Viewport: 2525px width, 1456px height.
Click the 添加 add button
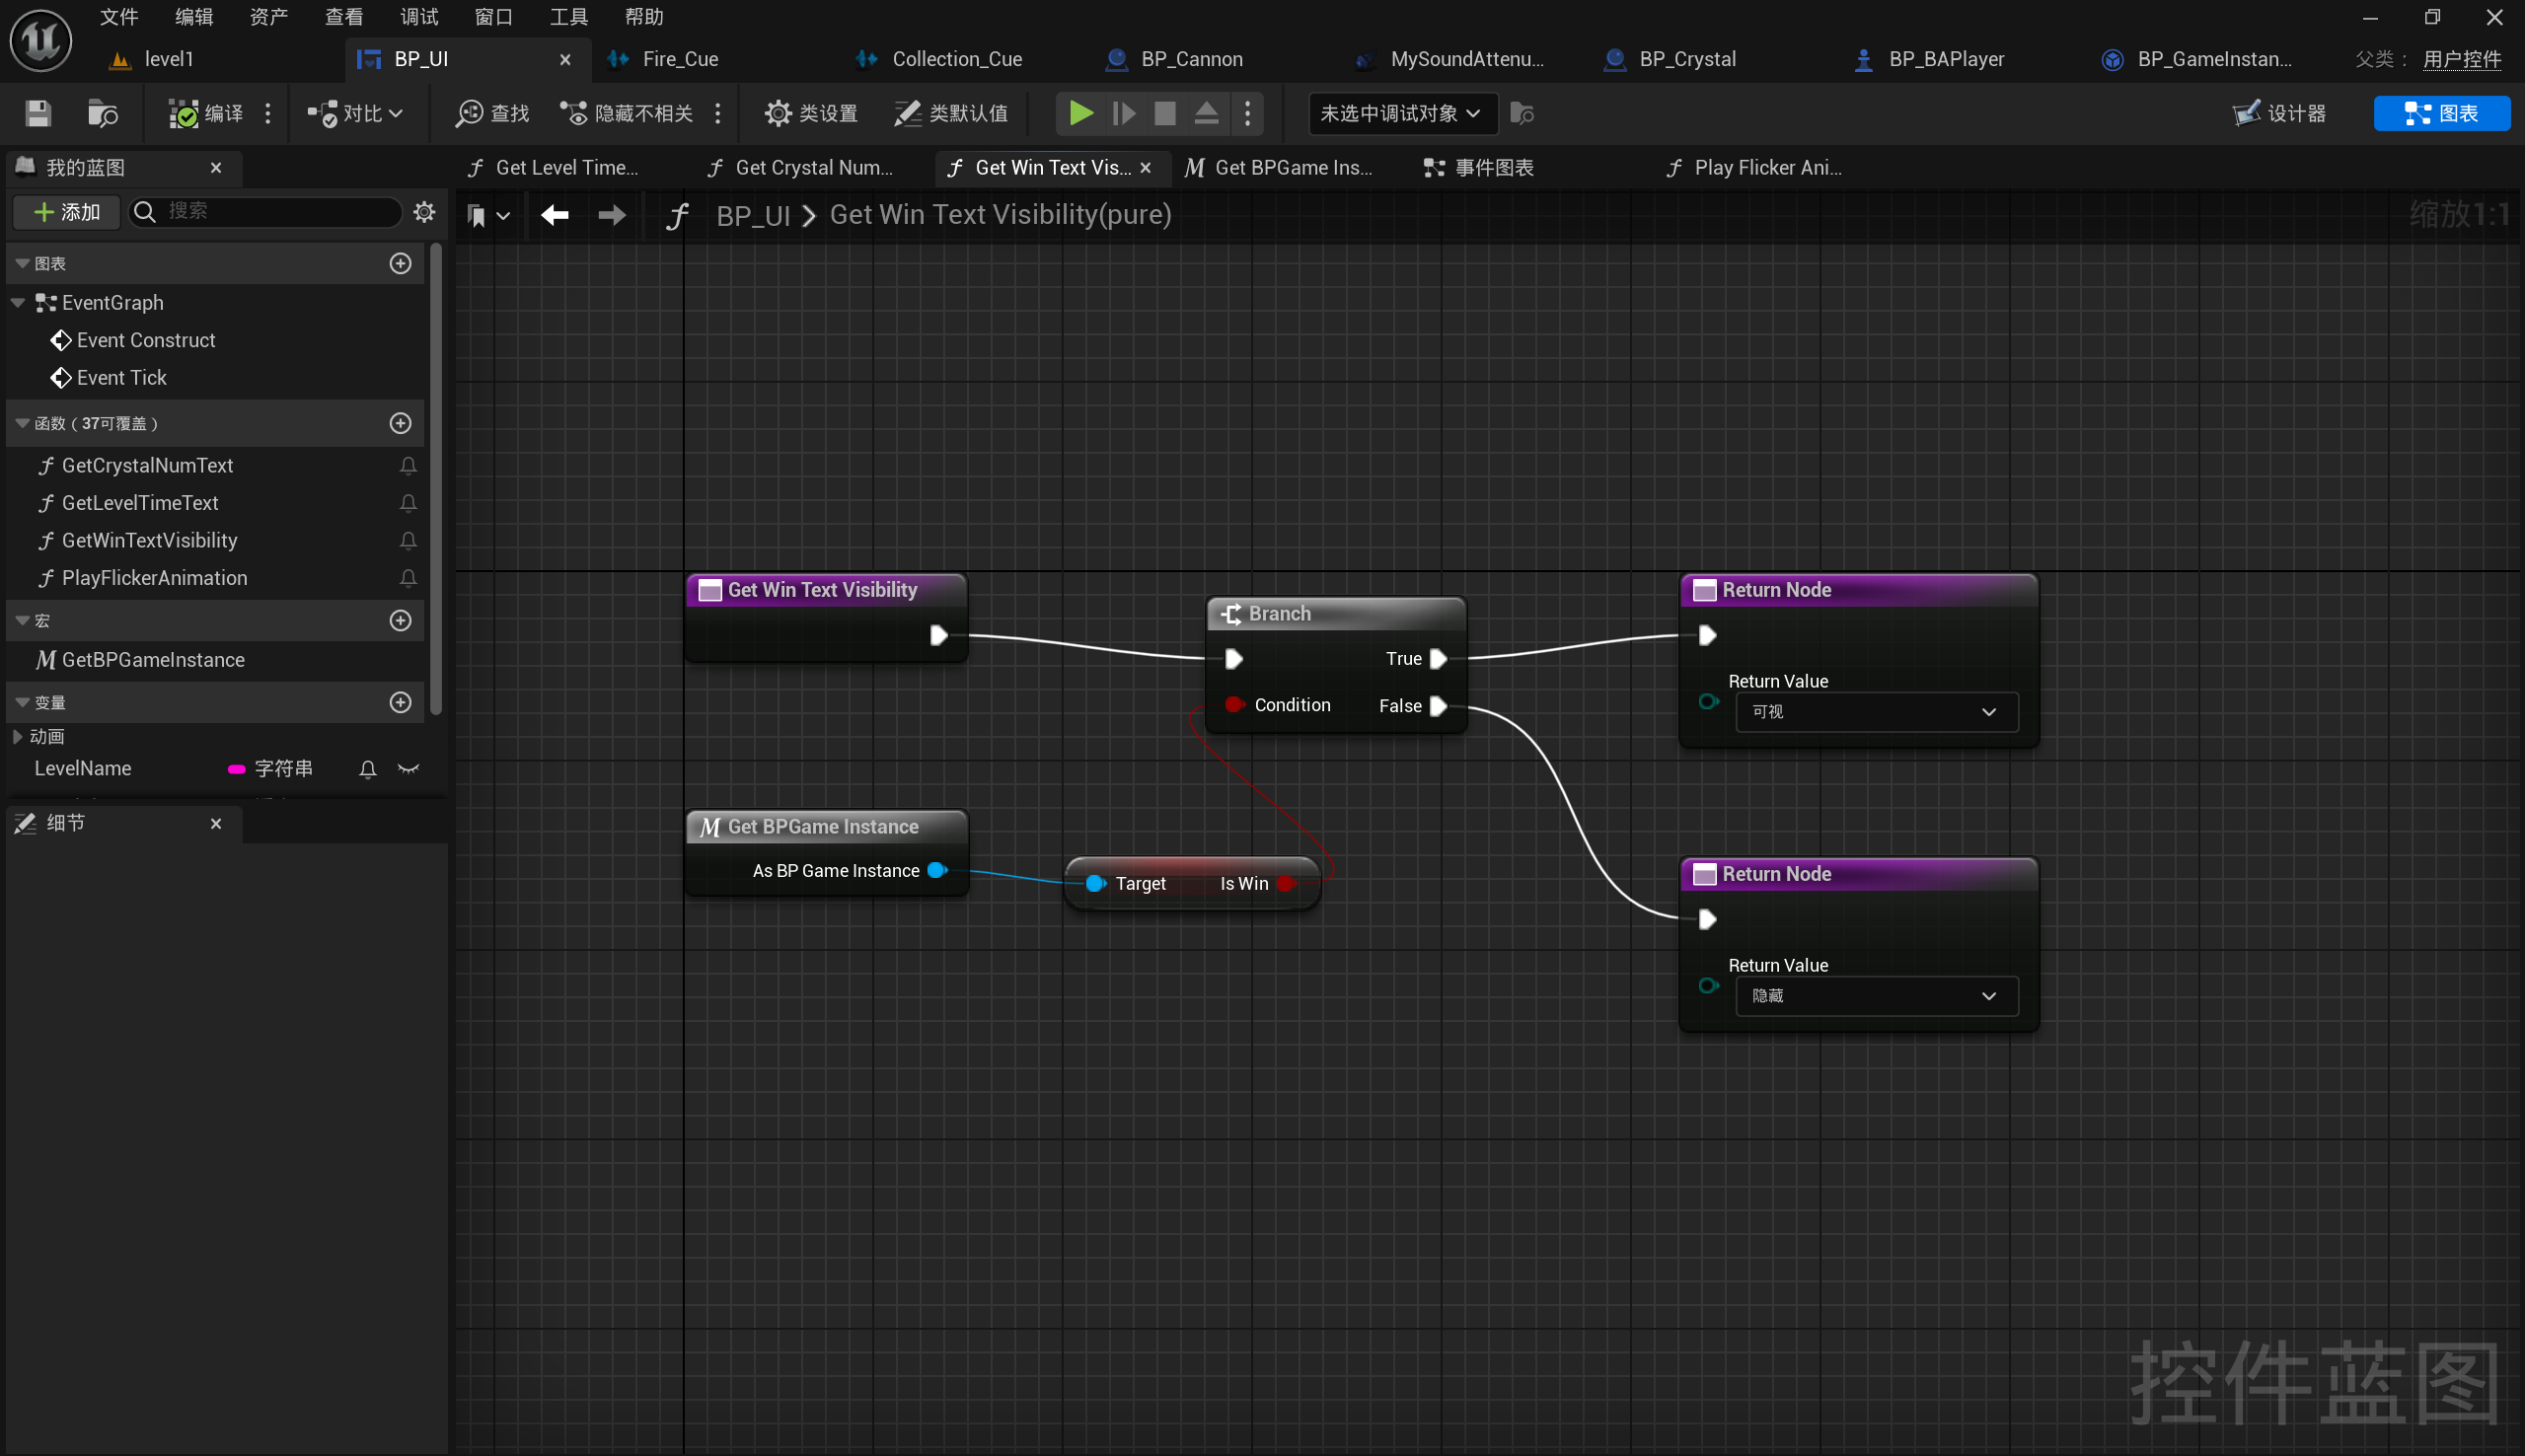click(67, 211)
